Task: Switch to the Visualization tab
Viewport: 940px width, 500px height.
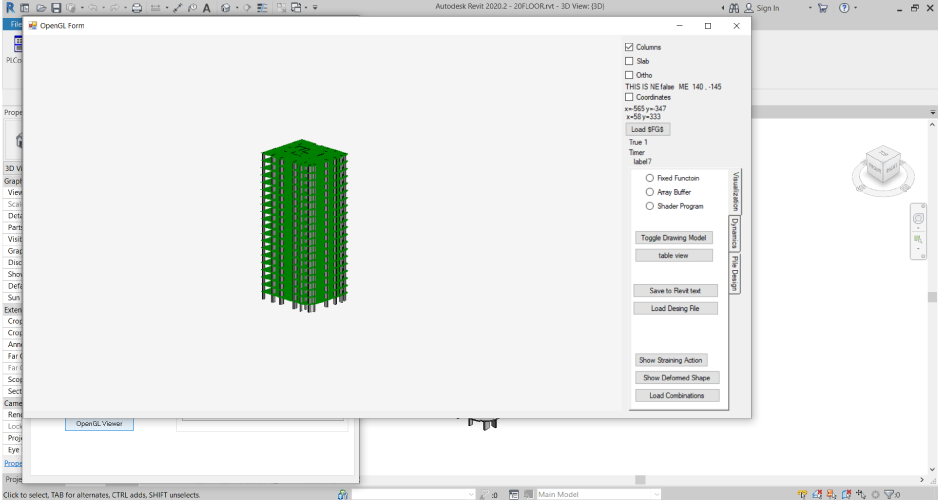Action: pyautogui.click(x=736, y=191)
